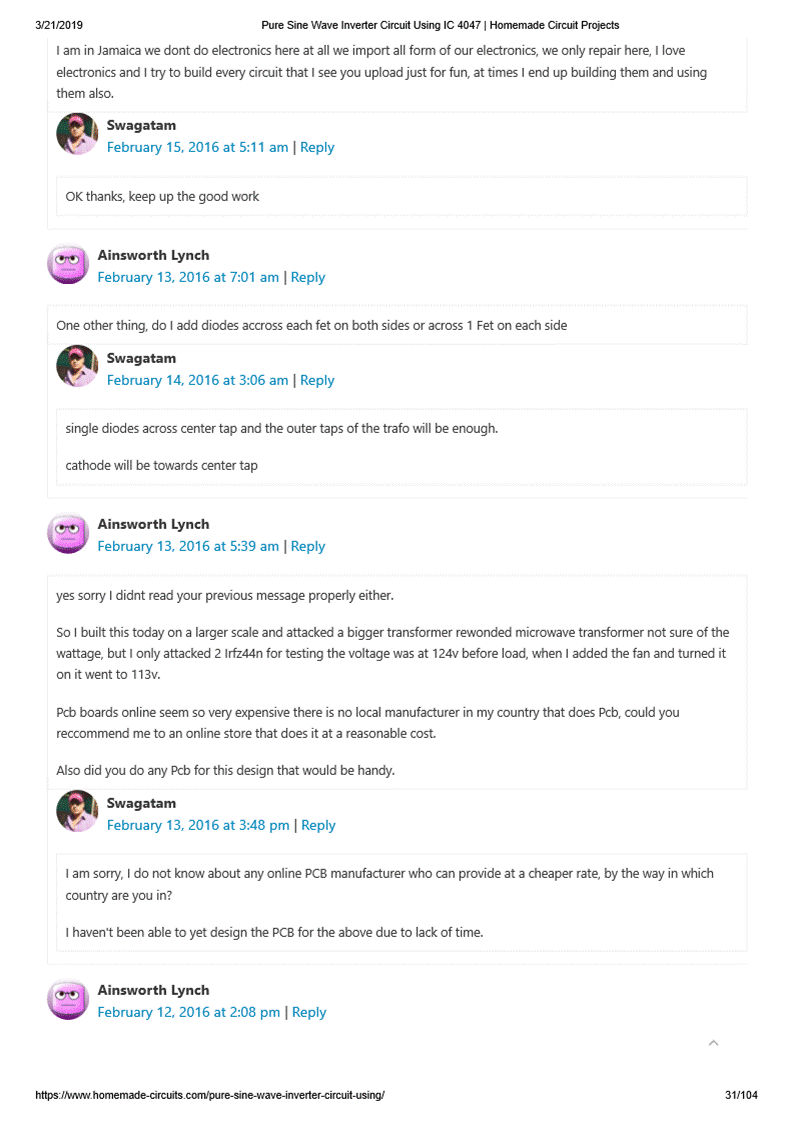This screenshot has width=793, height=1122.
Task: Reply to the February 15 5:11 am comment
Action: [x=317, y=147]
